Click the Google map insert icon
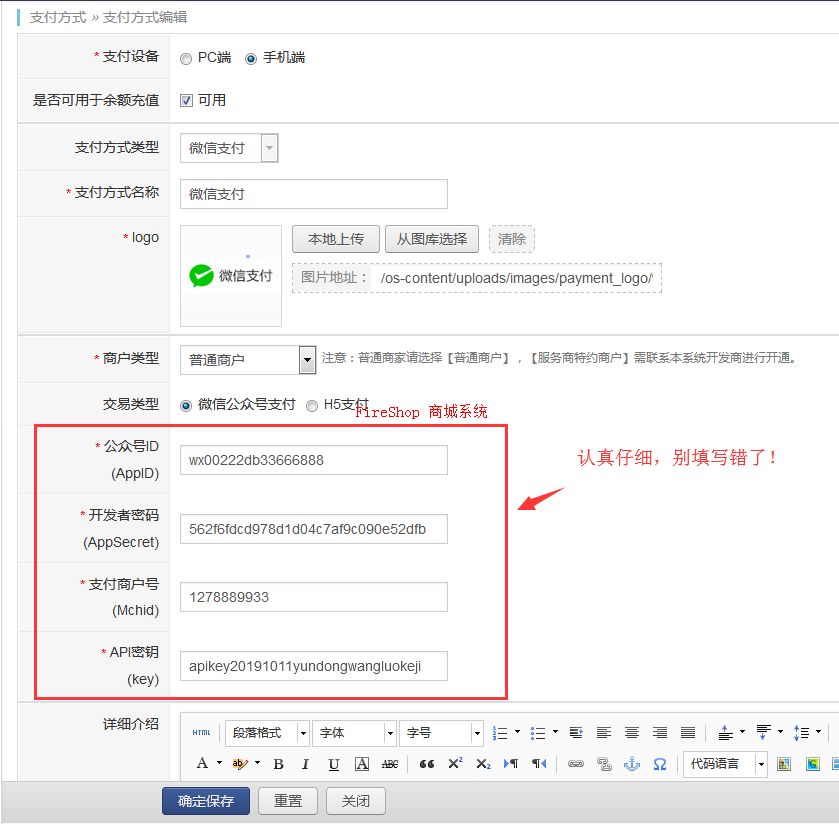 812,764
